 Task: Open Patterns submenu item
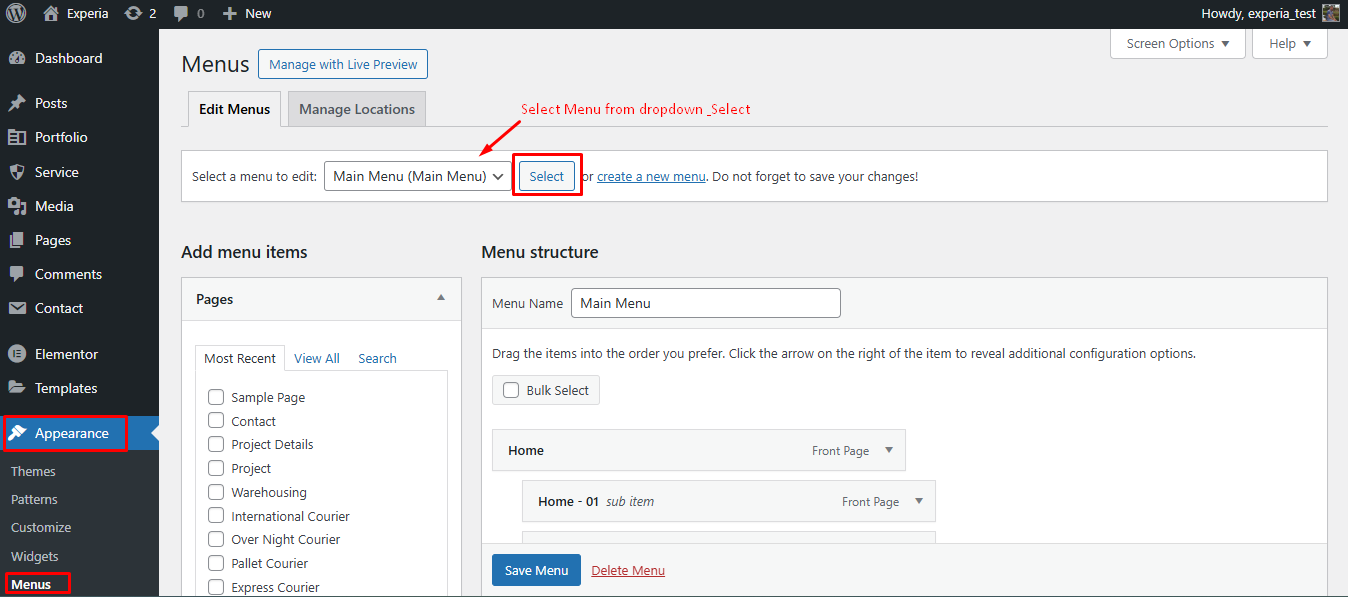(x=34, y=499)
